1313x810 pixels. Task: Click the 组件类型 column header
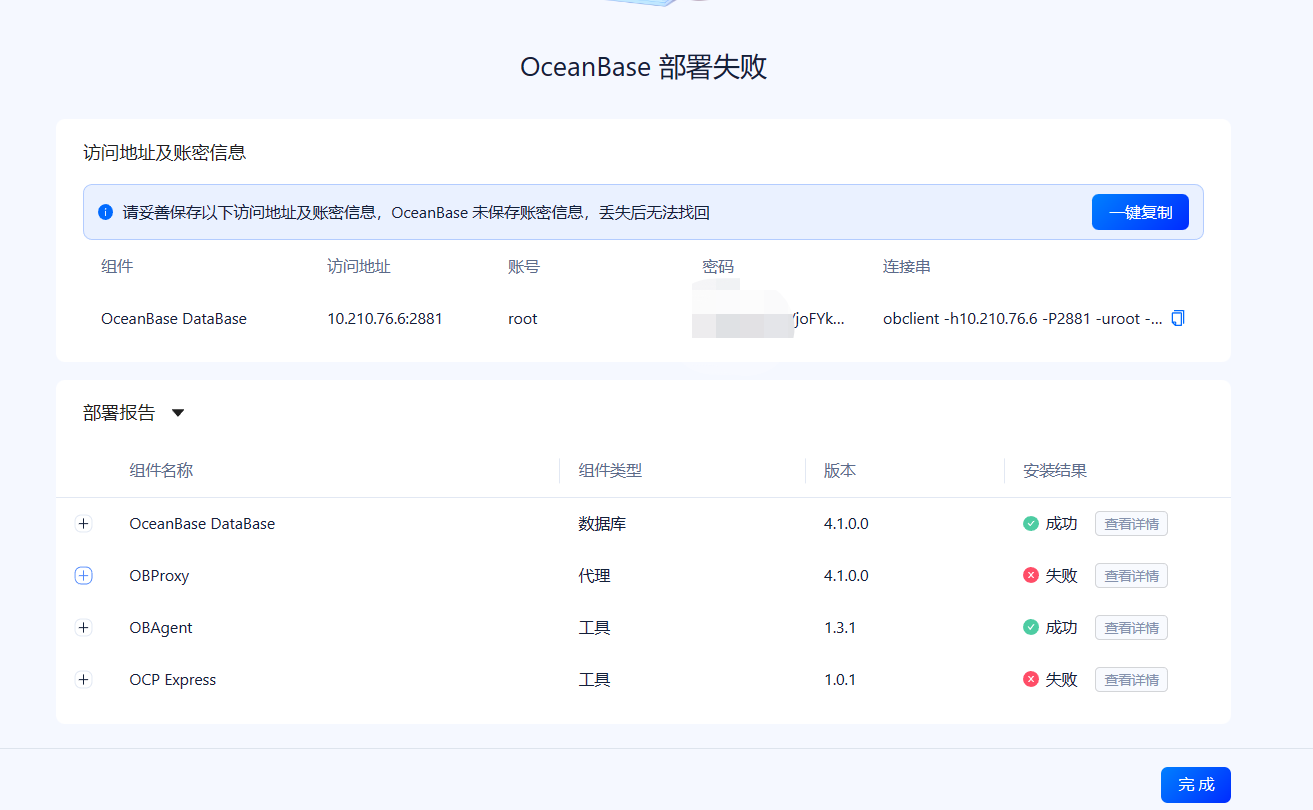coord(610,470)
